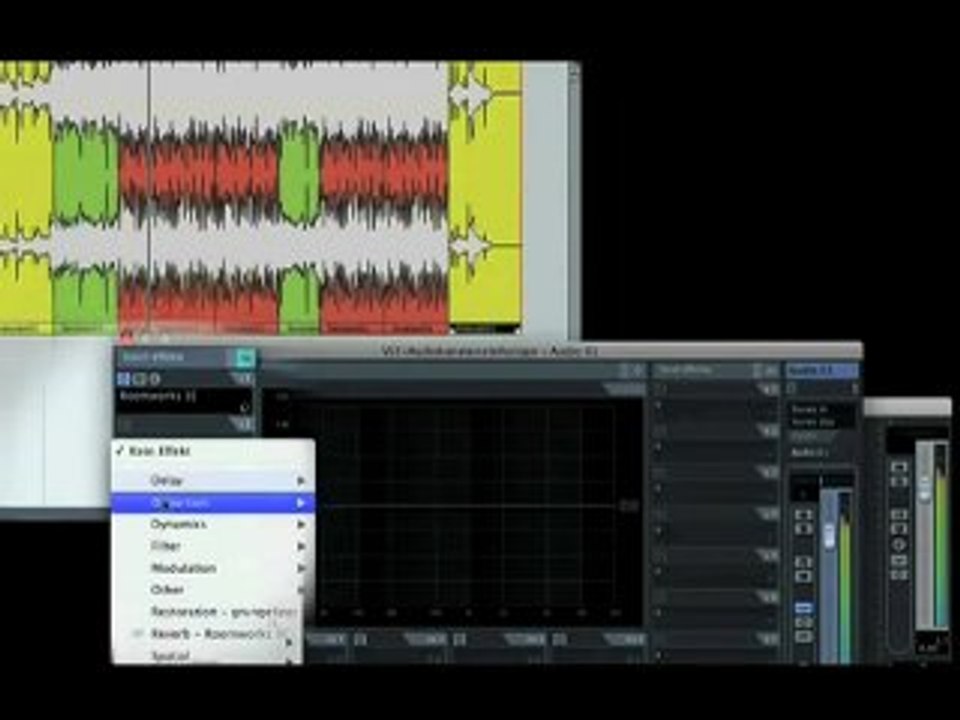Click the Send effects panel header
The image size is (960, 720).
pos(715,370)
